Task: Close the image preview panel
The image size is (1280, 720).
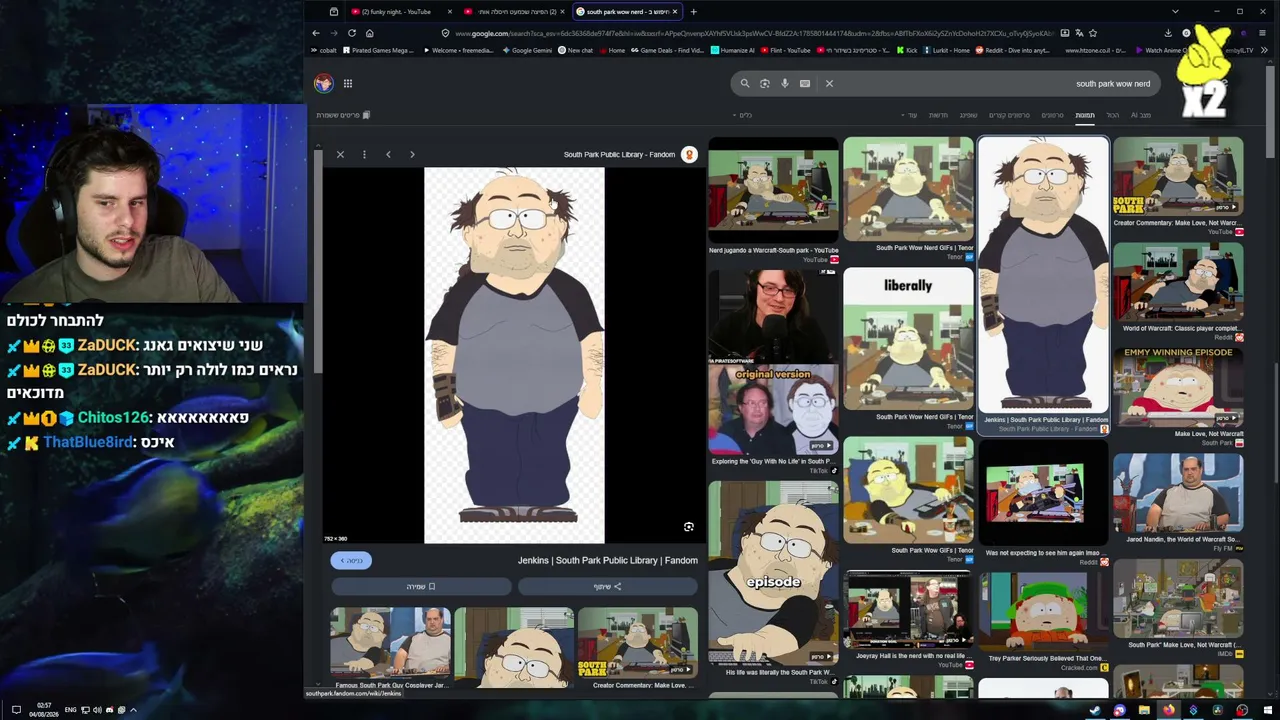Action: (x=340, y=154)
